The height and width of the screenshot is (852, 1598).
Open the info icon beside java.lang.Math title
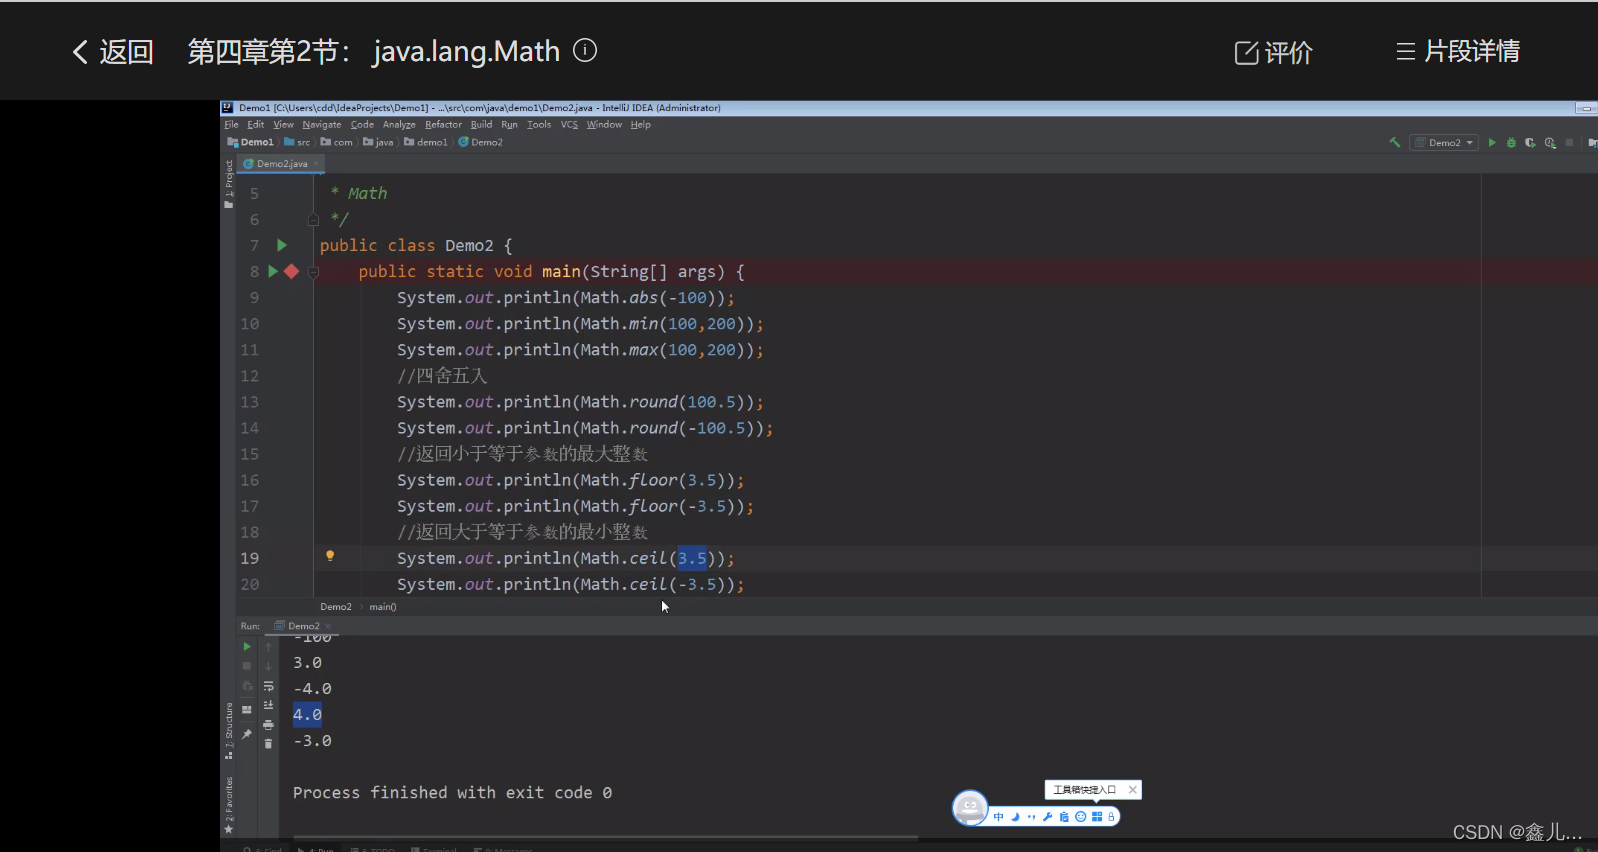(x=585, y=50)
